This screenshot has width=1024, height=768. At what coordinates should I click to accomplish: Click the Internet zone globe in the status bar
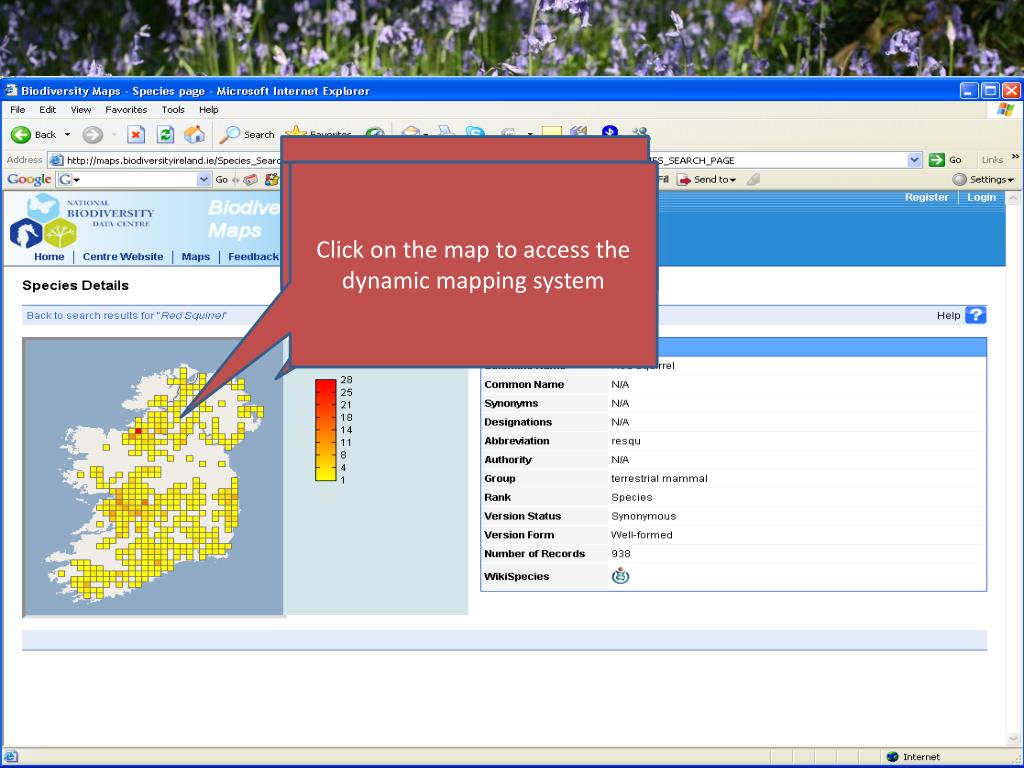(892, 756)
